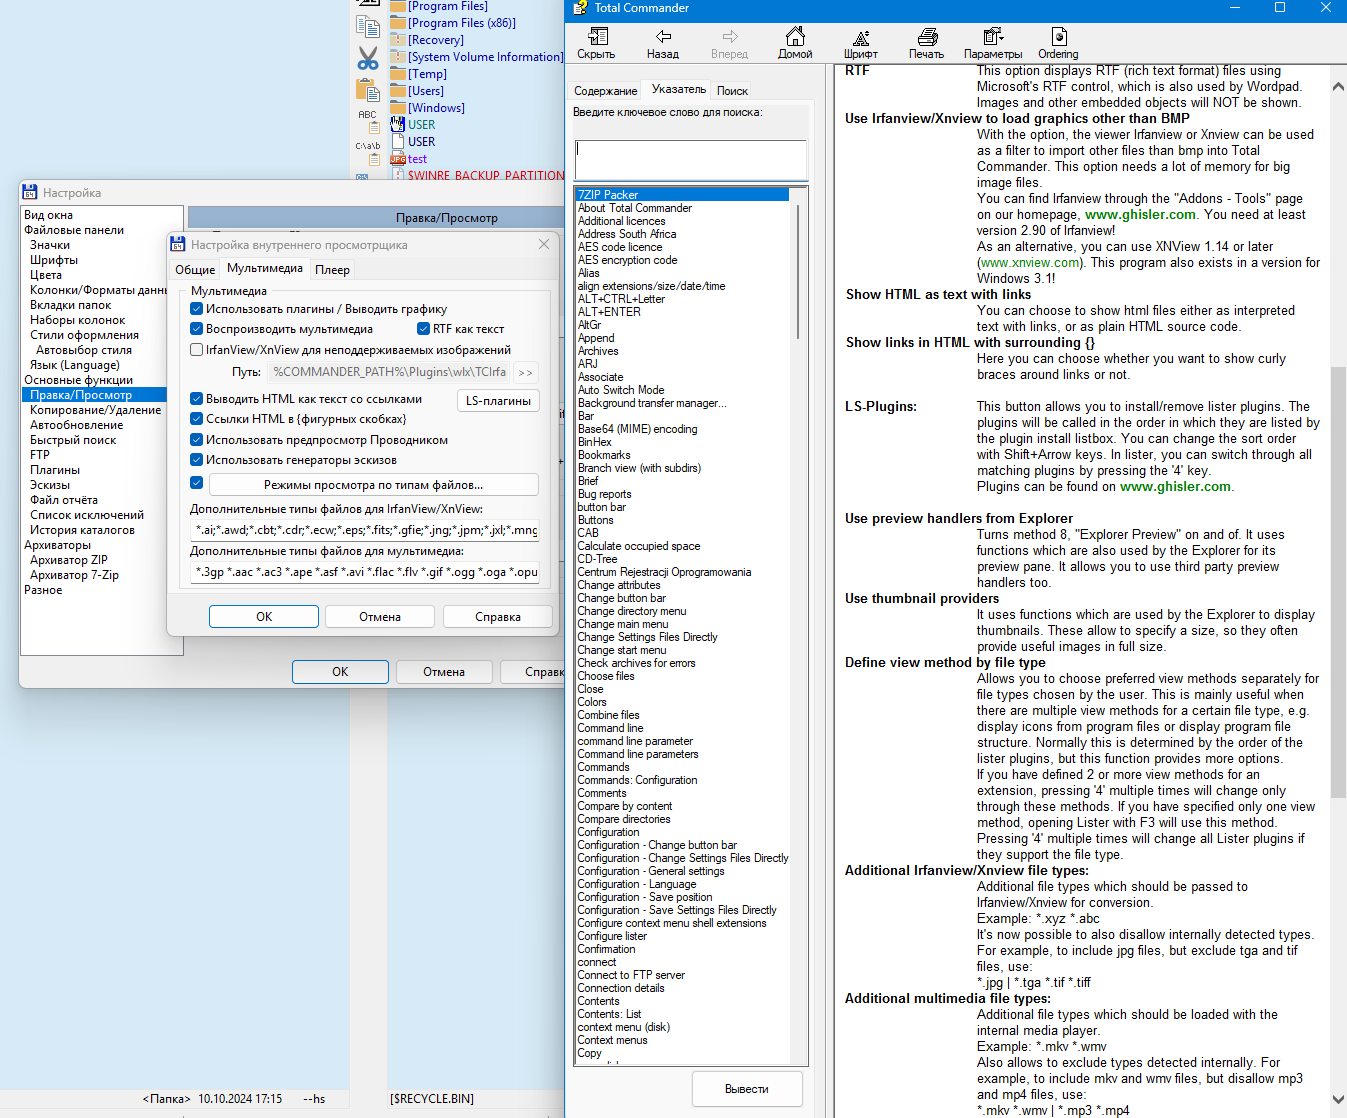Screen dimensions: 1347x1118
Task: Click the keyword search input field
Action: pyautogui.click(x=691, y=160)
